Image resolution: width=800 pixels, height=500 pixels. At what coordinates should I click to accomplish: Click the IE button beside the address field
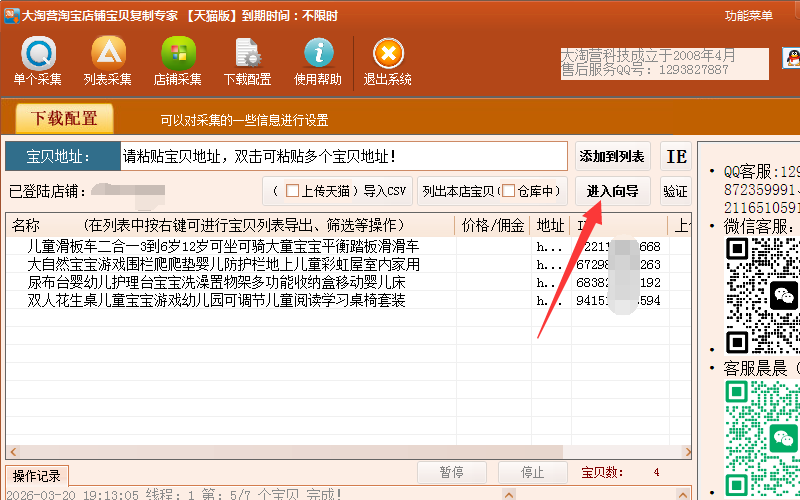[676, 157]
